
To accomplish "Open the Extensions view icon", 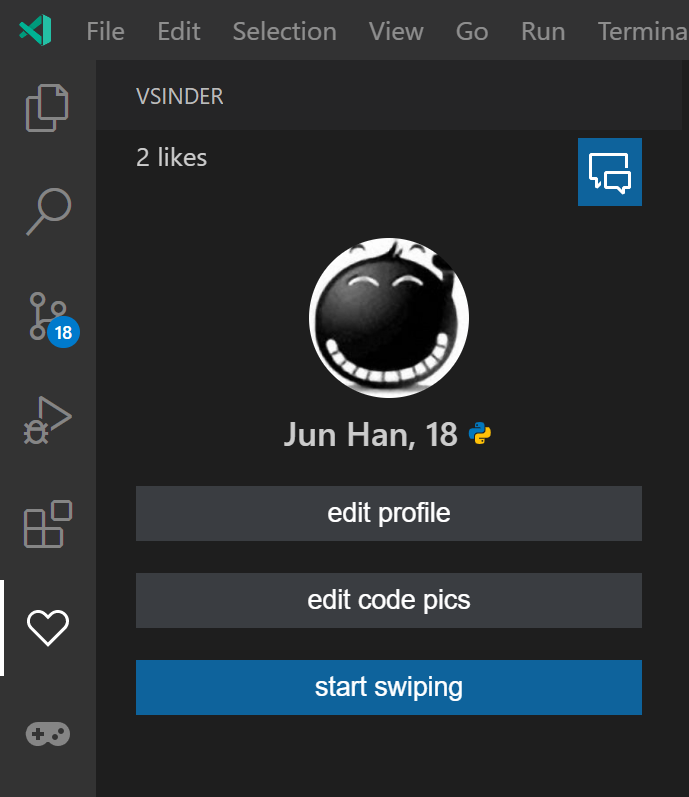I will pos(48,524).
